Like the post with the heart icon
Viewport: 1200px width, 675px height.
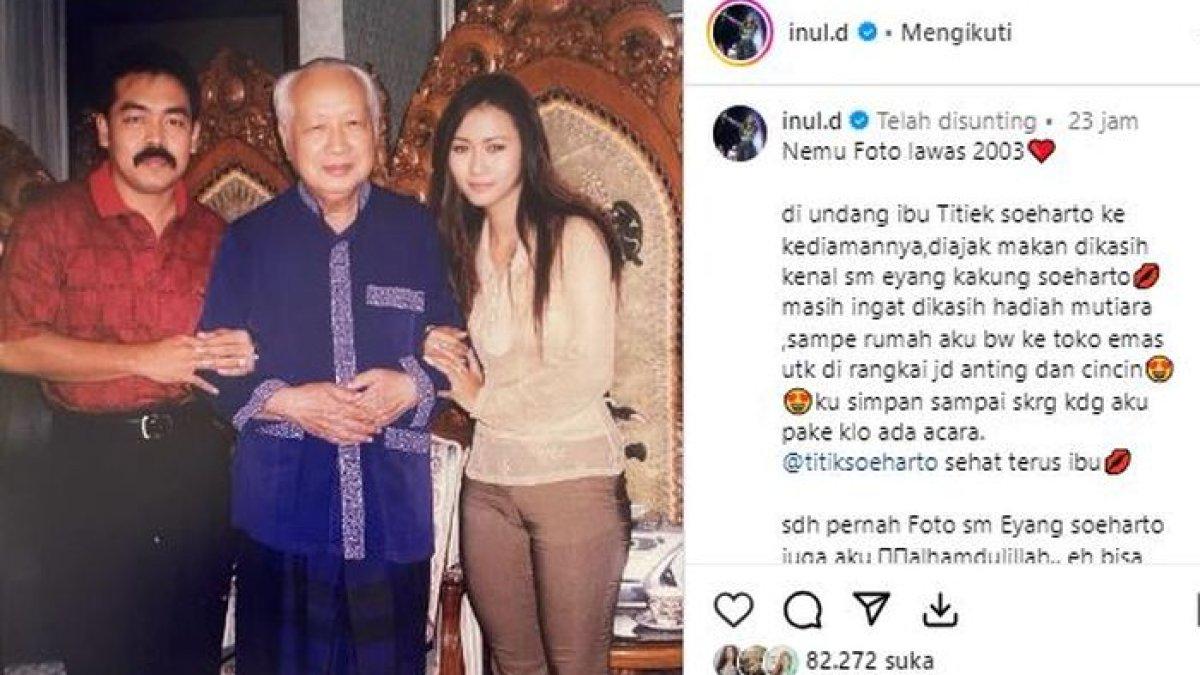point(734,608)
